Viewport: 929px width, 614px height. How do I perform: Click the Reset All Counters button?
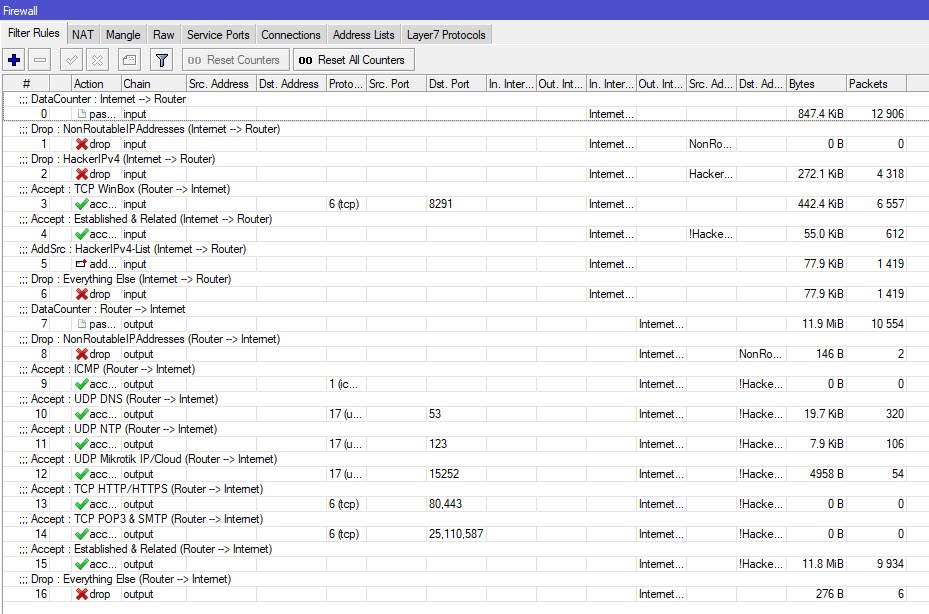coord(352,60)
